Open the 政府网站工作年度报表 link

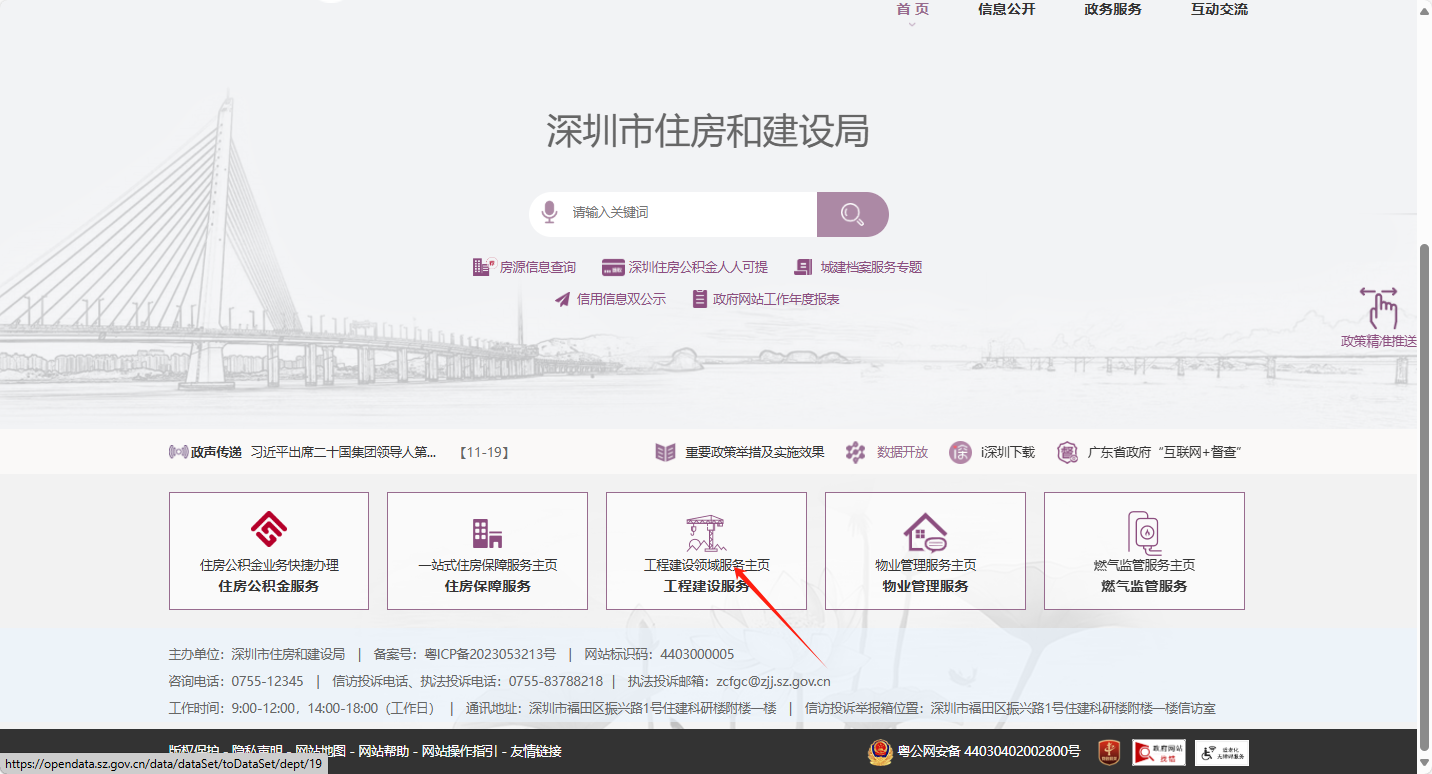[776, 299]
